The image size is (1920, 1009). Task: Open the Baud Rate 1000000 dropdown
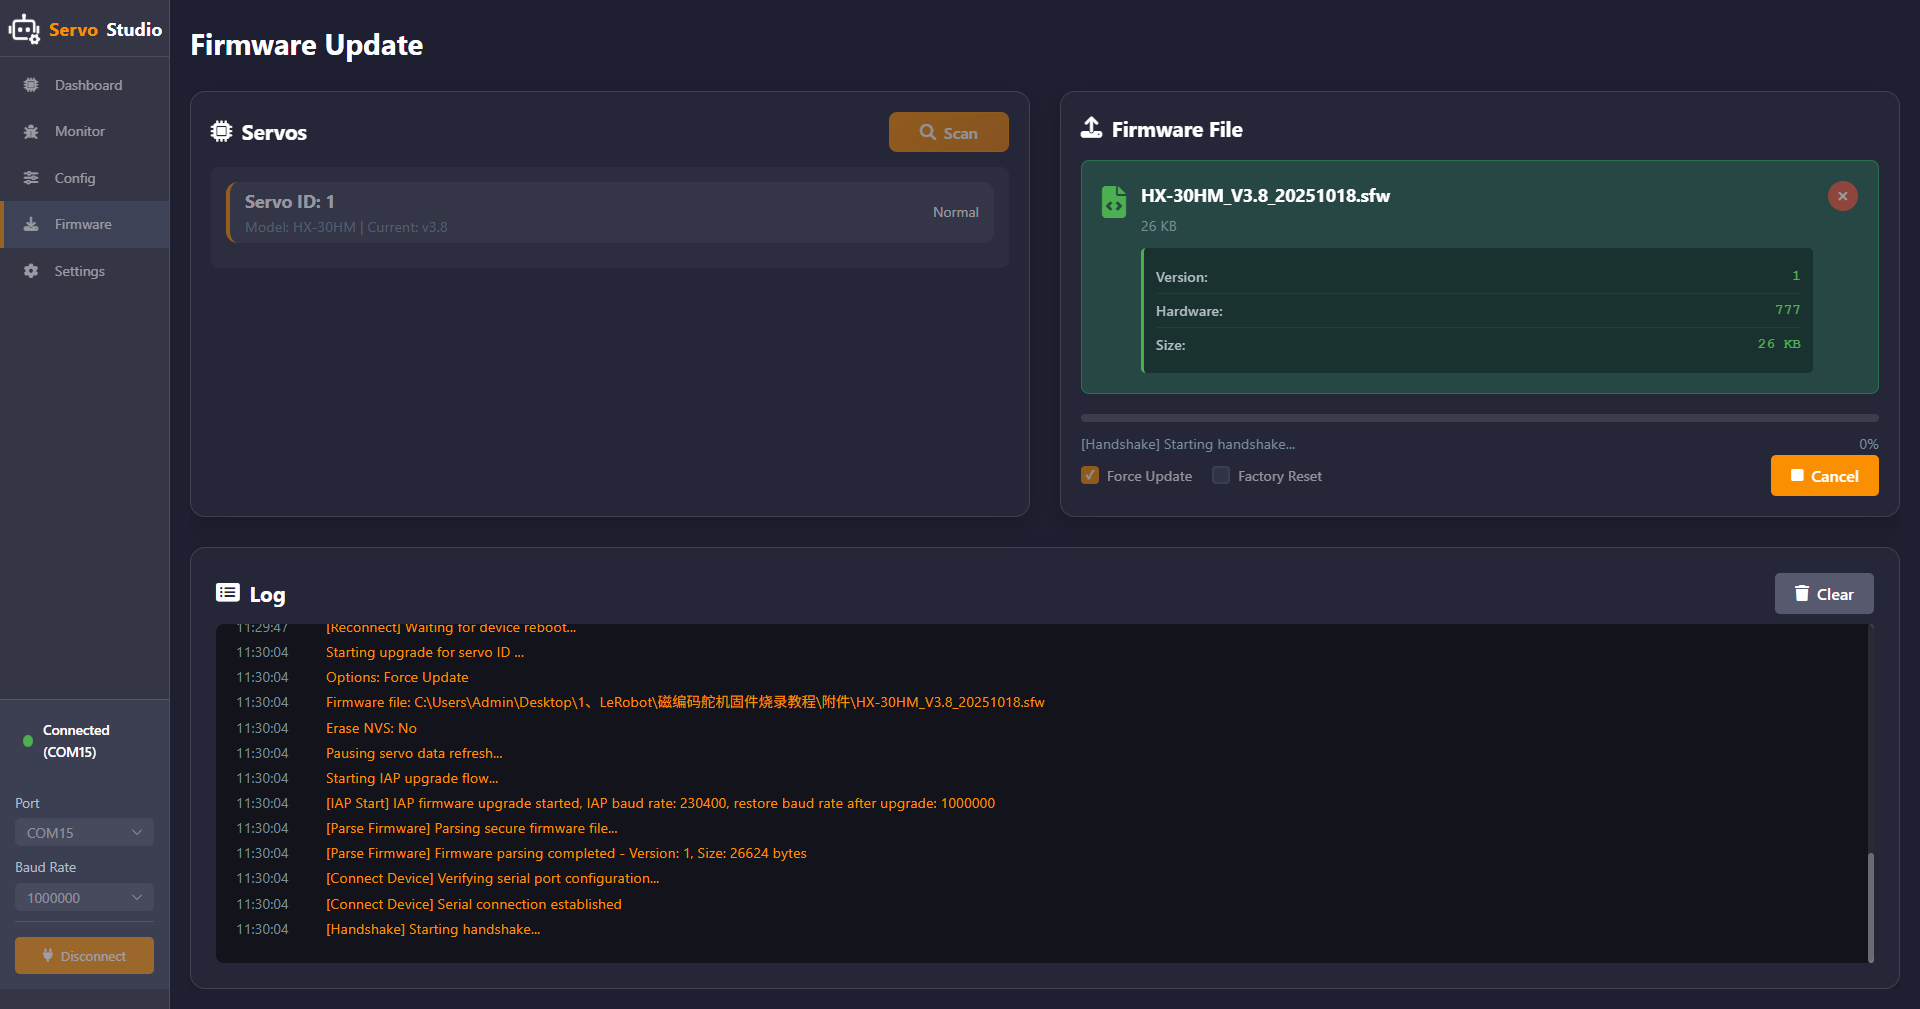click(84, 898)
